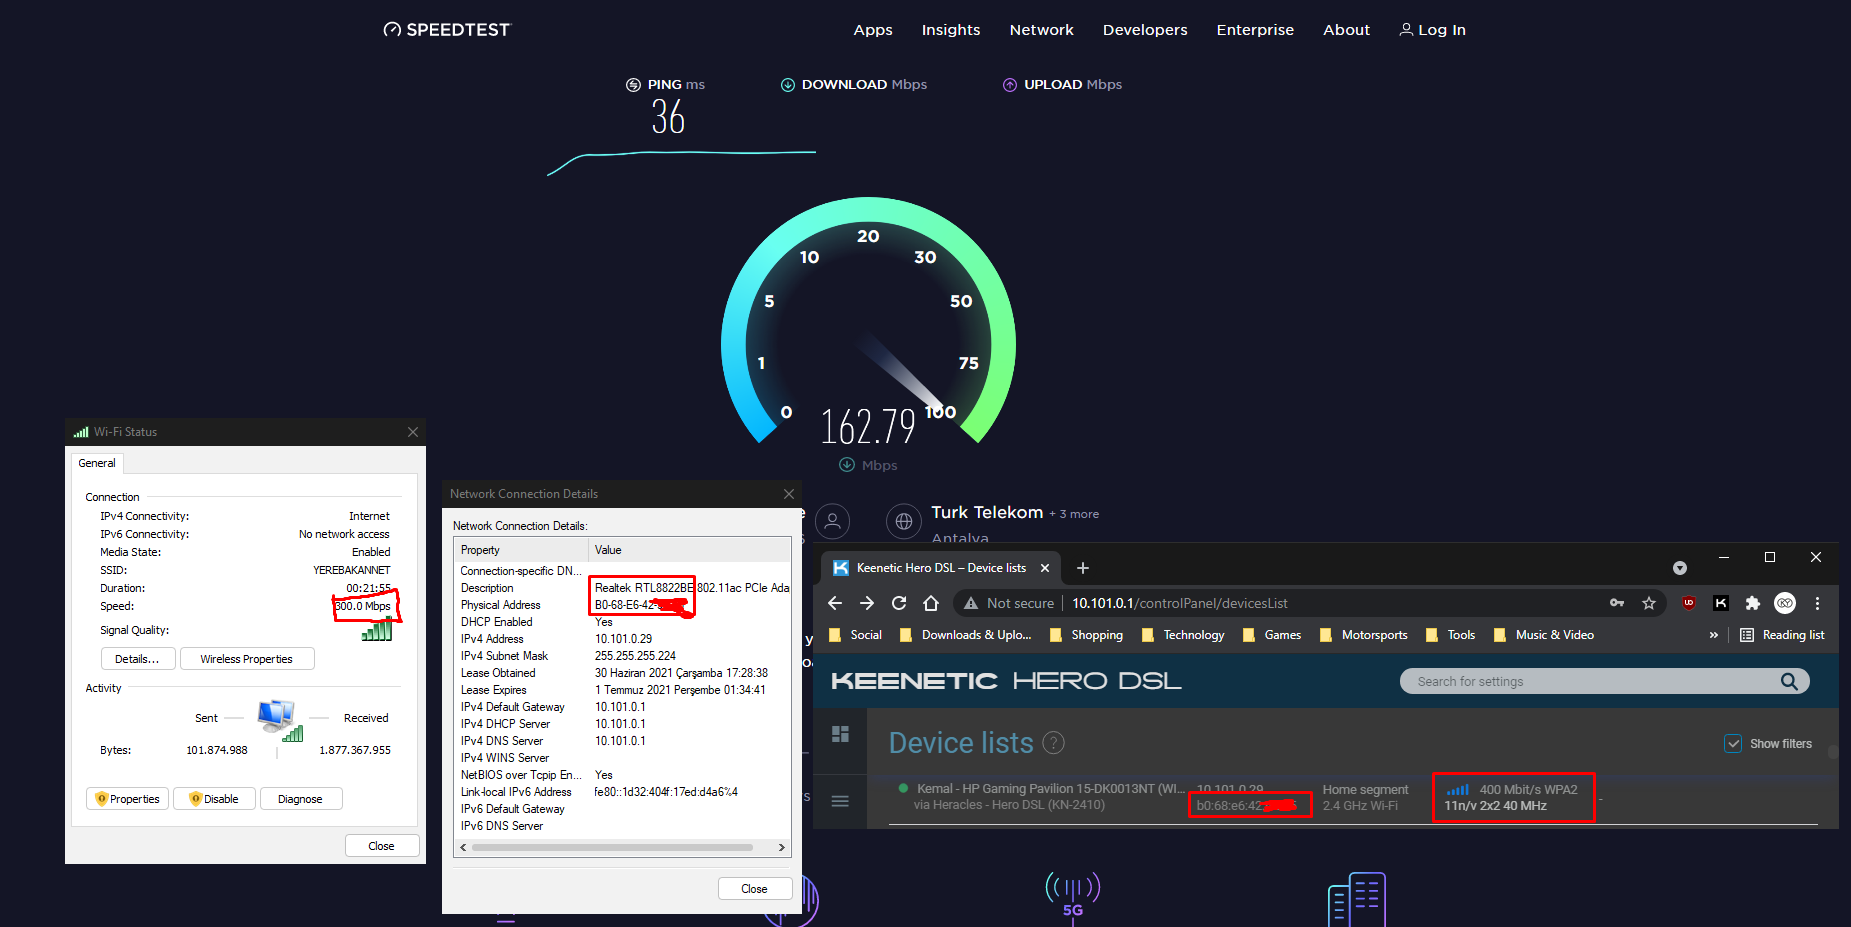
Task: Click the Search for settings field
Action: (x=1604, y=682)
